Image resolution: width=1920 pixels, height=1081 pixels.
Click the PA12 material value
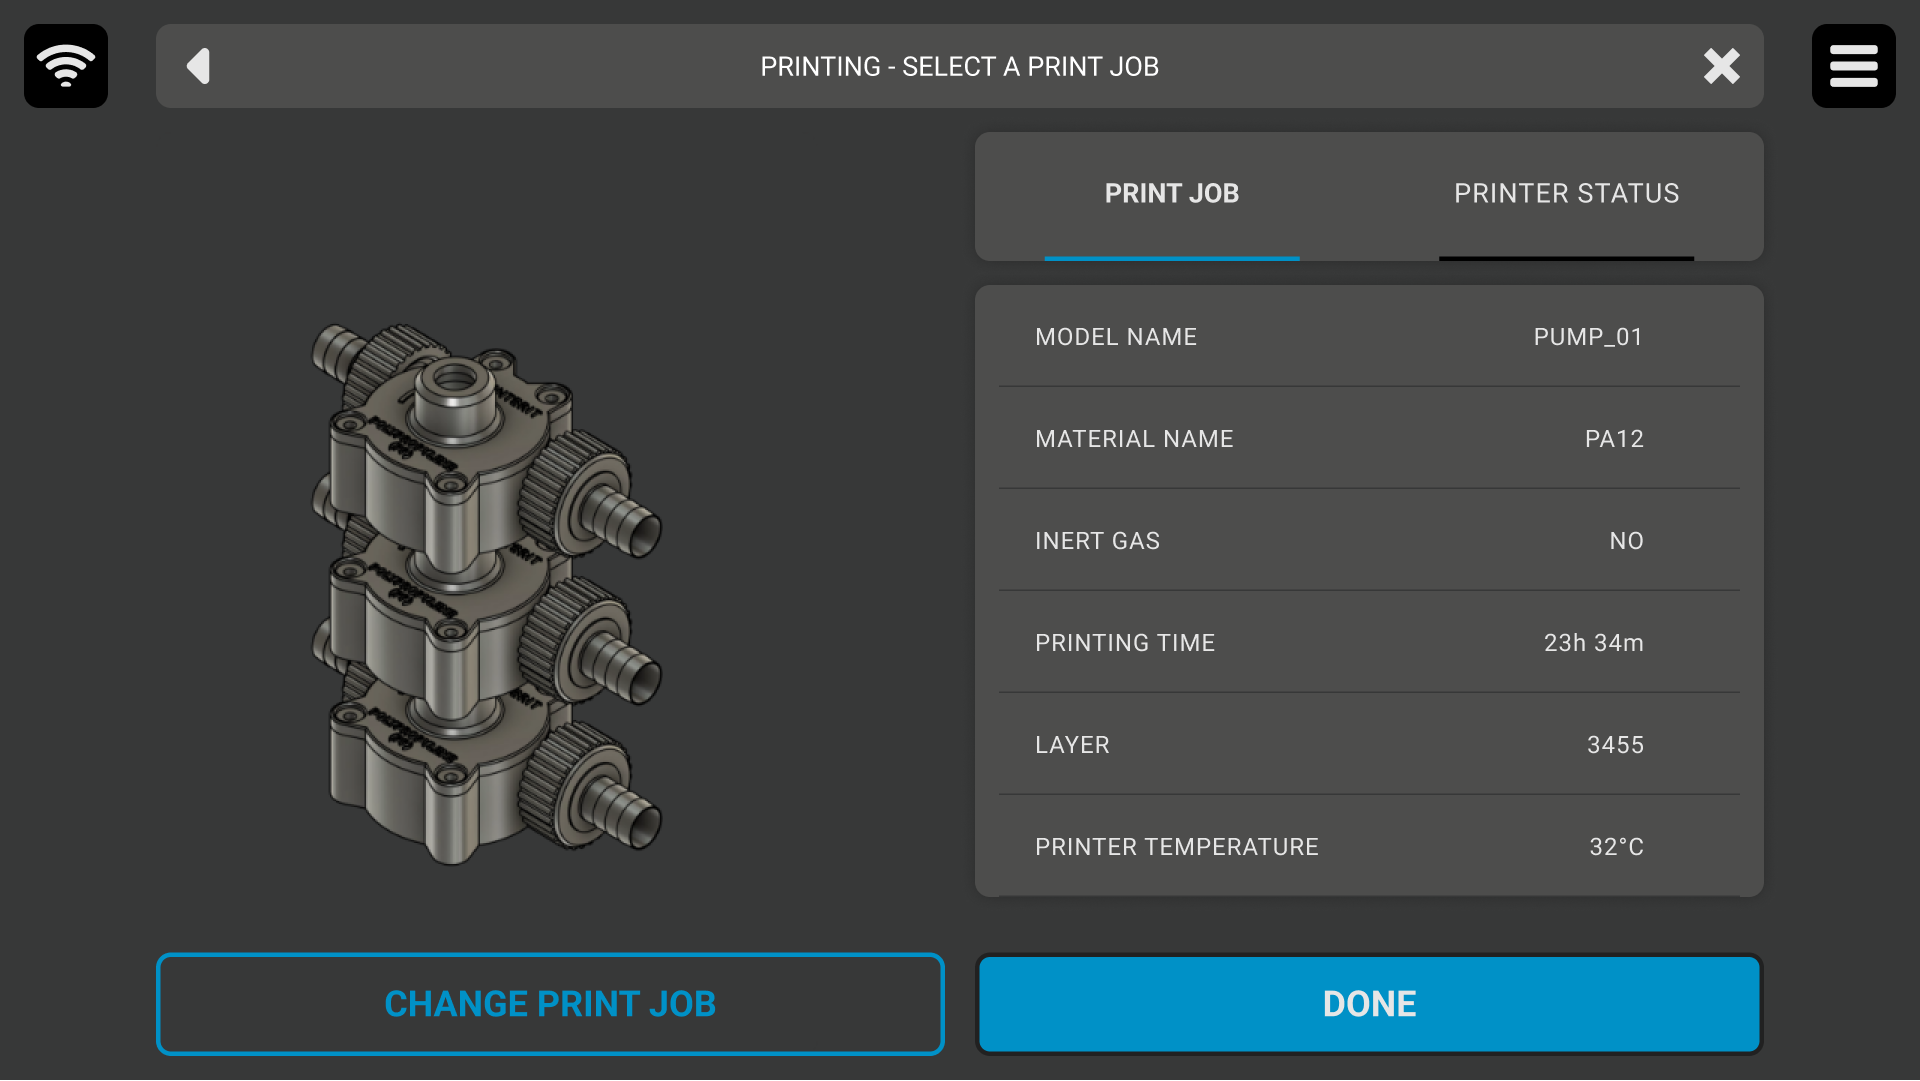(1614, 439)
